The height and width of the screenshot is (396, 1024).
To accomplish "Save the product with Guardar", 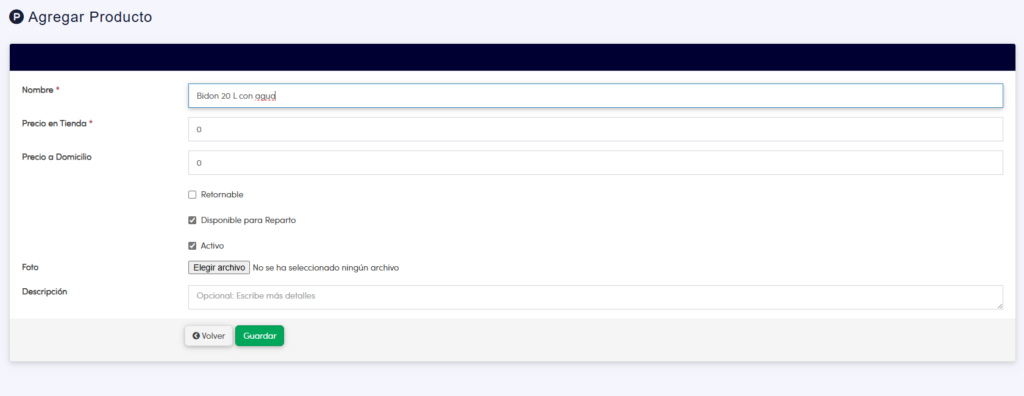I will (259, 336).
